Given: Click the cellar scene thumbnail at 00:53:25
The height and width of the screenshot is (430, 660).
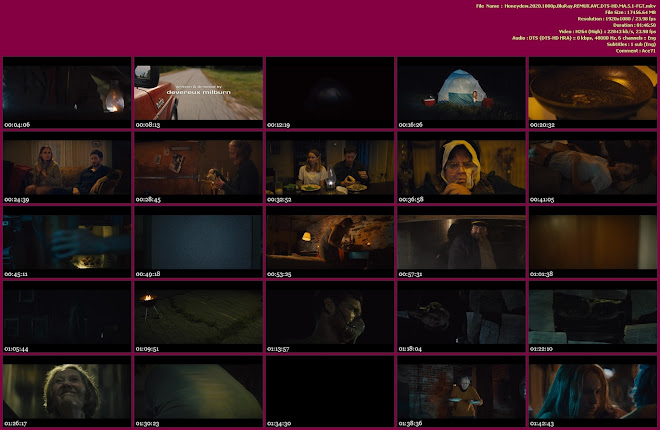Looking at the screenshot, I should point(330,242).
